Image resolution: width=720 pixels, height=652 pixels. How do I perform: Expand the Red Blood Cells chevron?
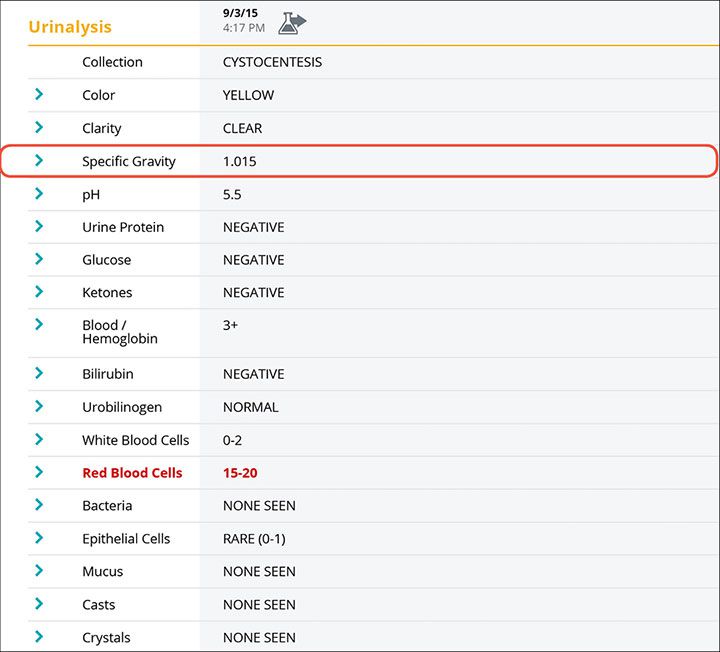point(39,472)
